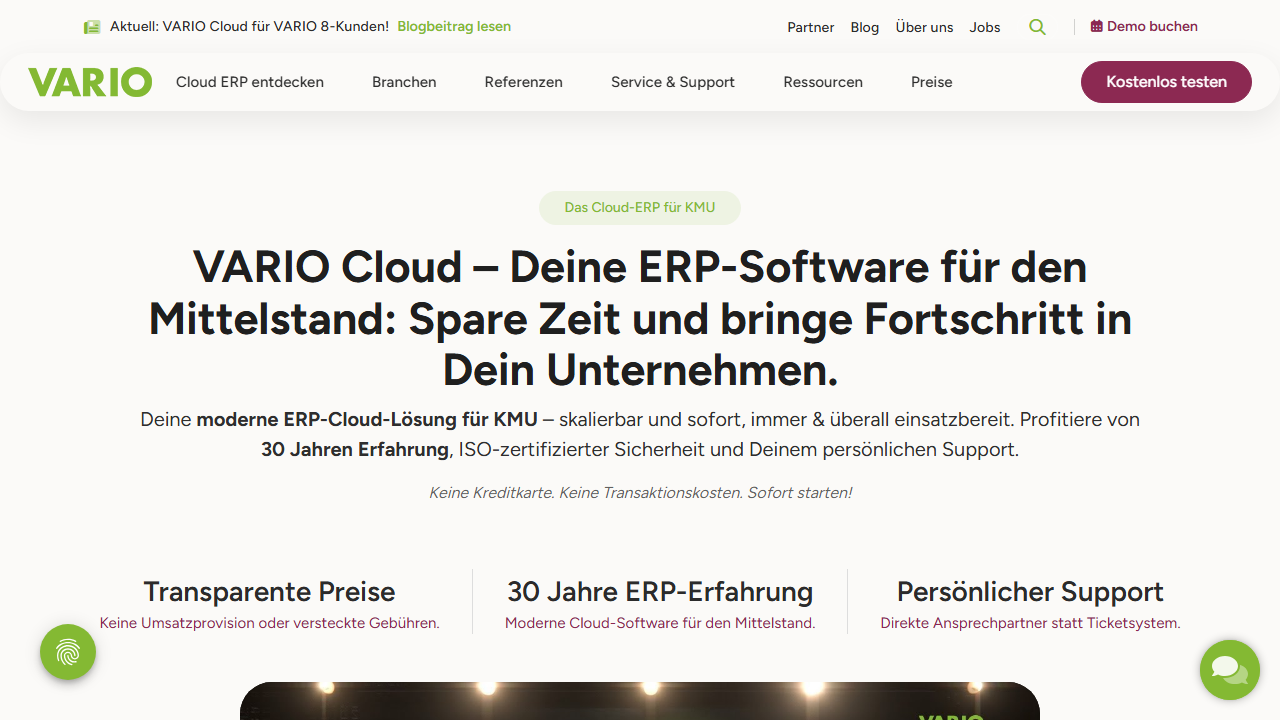1280x720 pixels.
Task: Click the calendar icon by Demo buchen
Action: click(x=1097, y=26)
